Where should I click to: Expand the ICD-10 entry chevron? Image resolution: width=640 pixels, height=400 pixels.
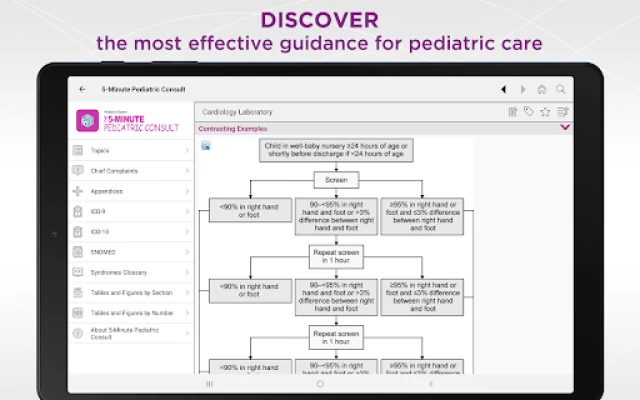[x=187, y=231]
